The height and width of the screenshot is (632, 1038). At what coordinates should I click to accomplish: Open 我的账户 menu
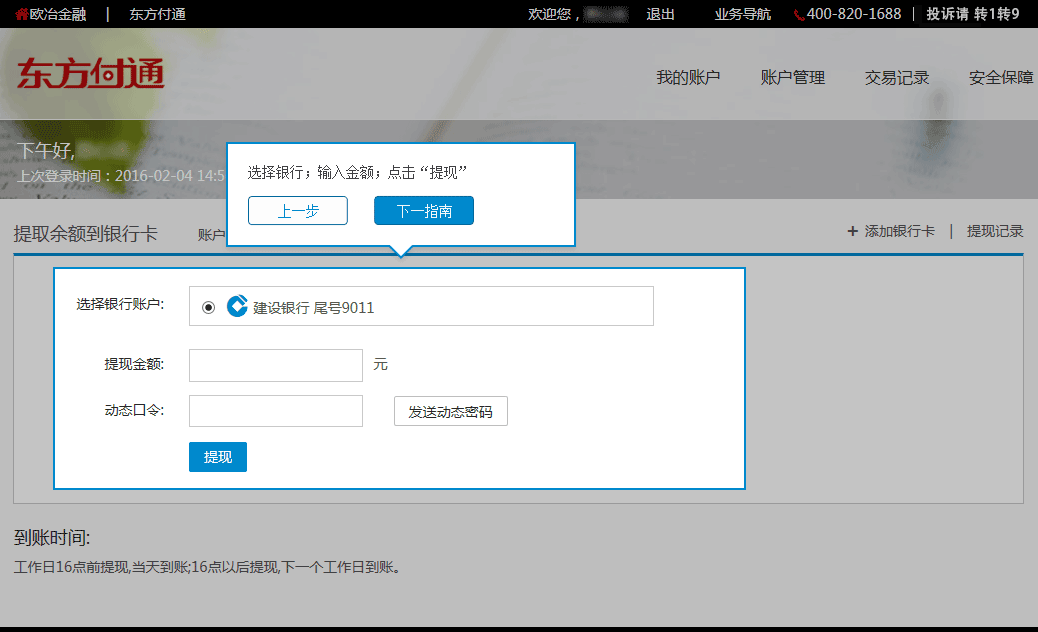click(688, 77)
